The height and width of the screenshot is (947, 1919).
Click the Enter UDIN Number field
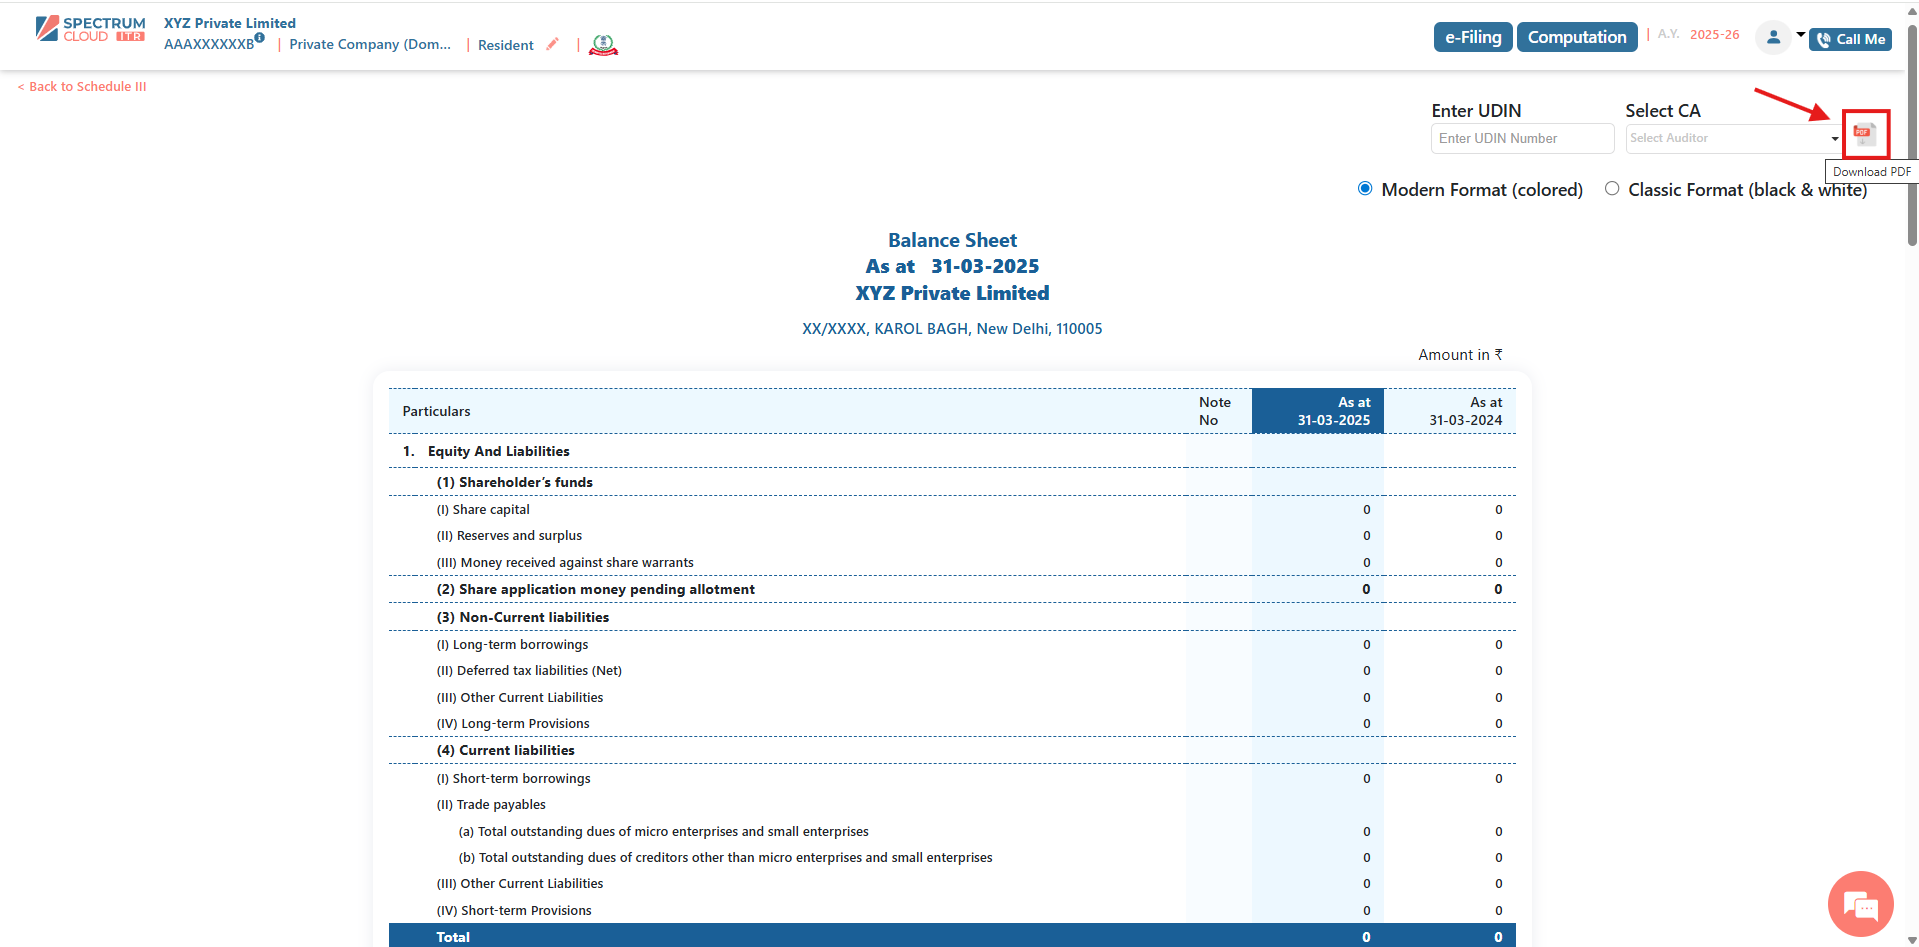1521,139
